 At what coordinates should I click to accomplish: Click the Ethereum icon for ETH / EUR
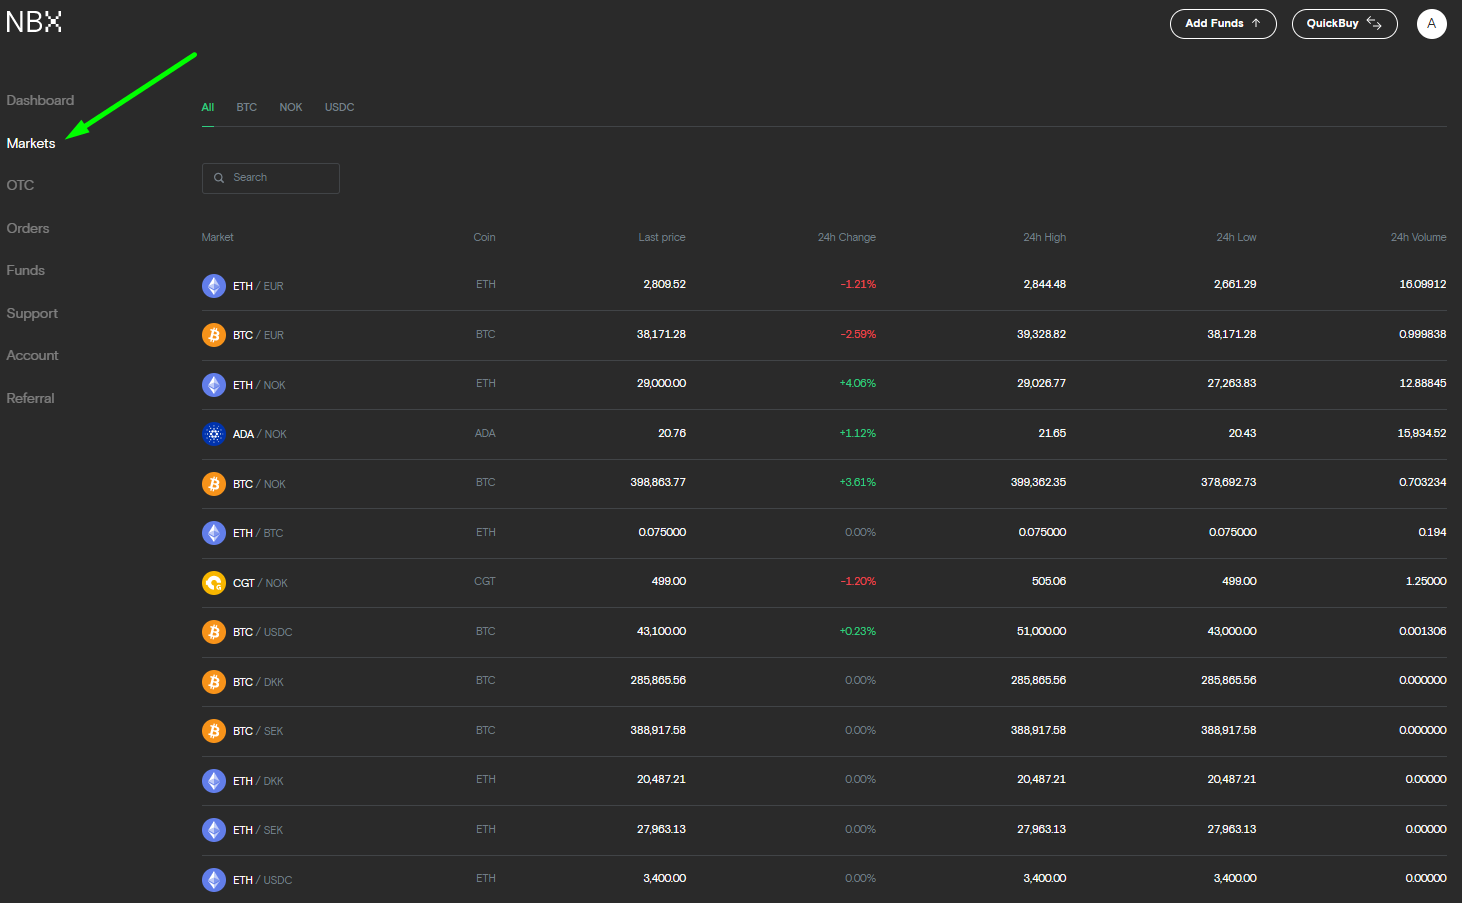214,286
